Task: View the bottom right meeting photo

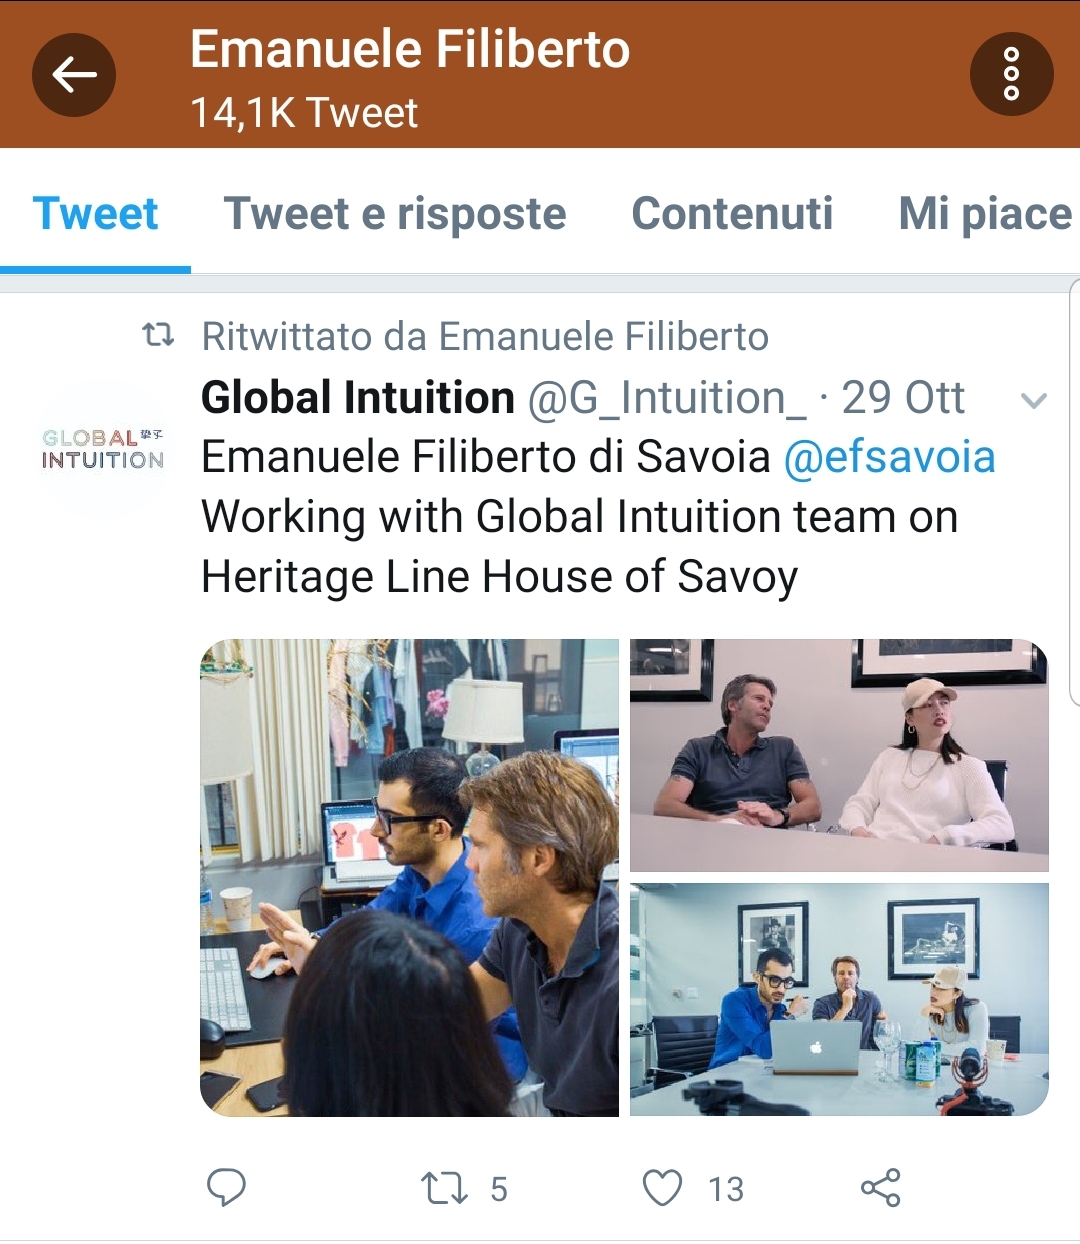Action: 839,1000
